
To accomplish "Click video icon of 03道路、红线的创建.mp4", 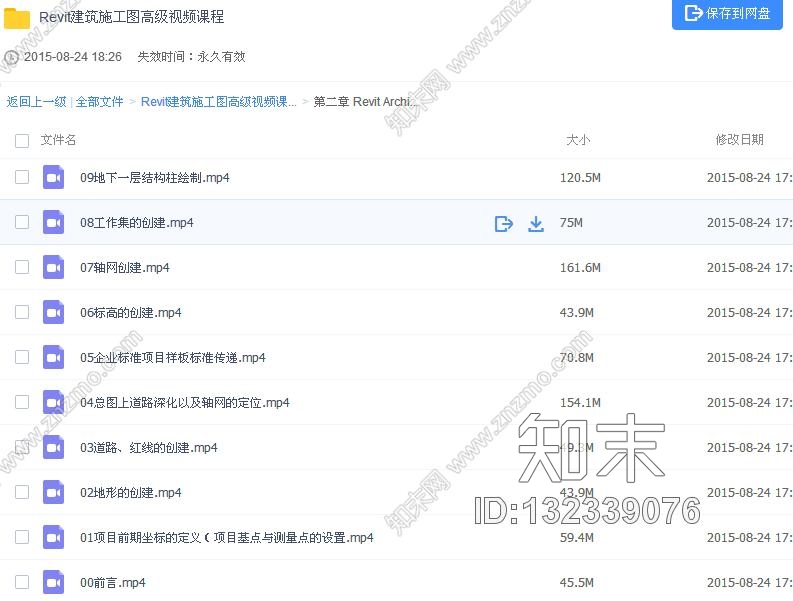I will (x=54, y=447).
